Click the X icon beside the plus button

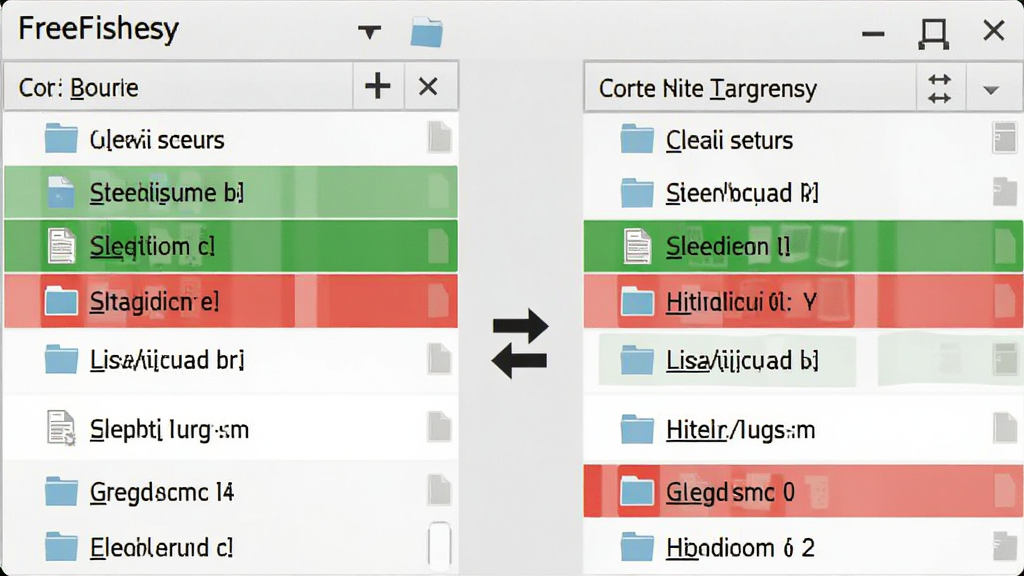(x=428, y=86)
